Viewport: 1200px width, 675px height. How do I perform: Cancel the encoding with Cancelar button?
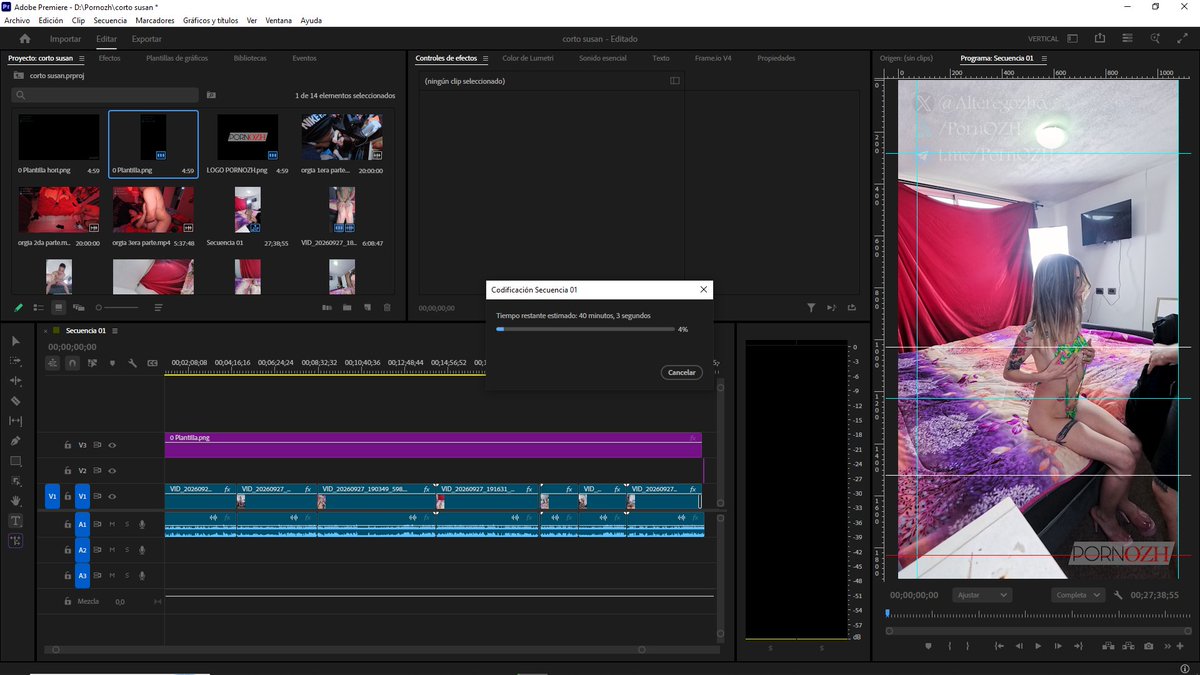681,372
